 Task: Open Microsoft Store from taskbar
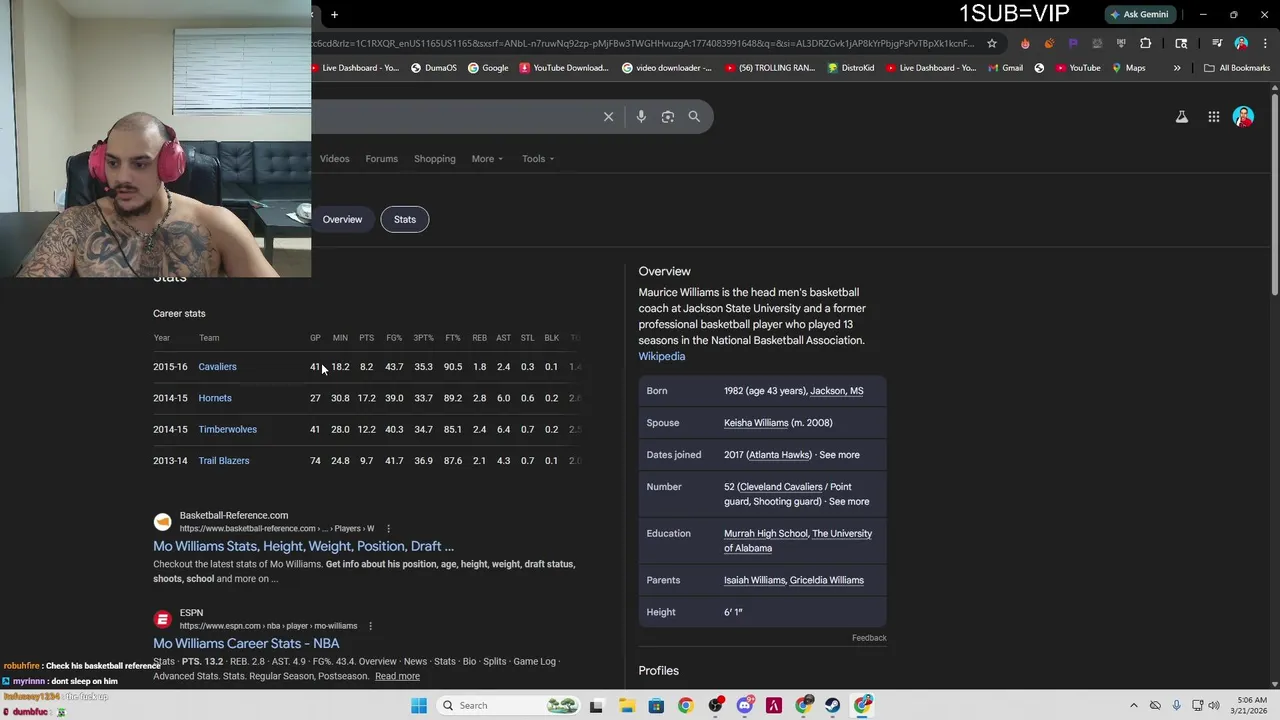[x=656, y=705]
